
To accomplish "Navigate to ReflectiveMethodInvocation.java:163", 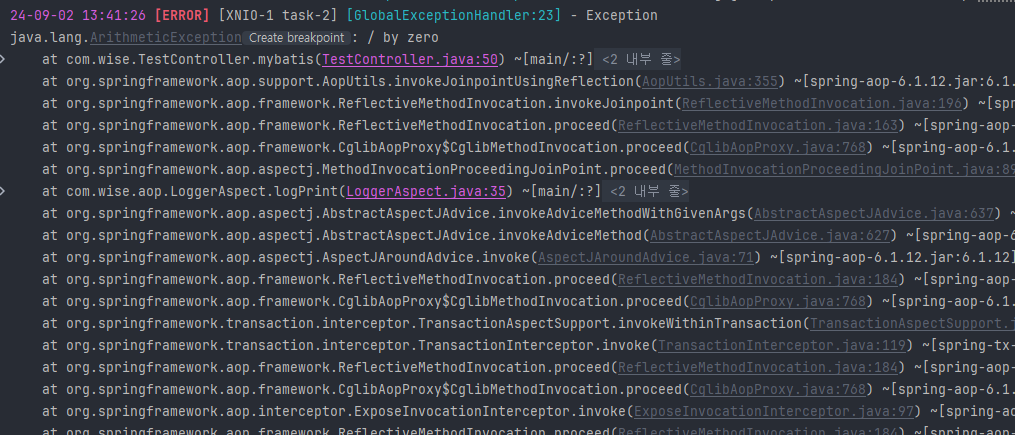I will pyautogui.click(x=759, y=126).
